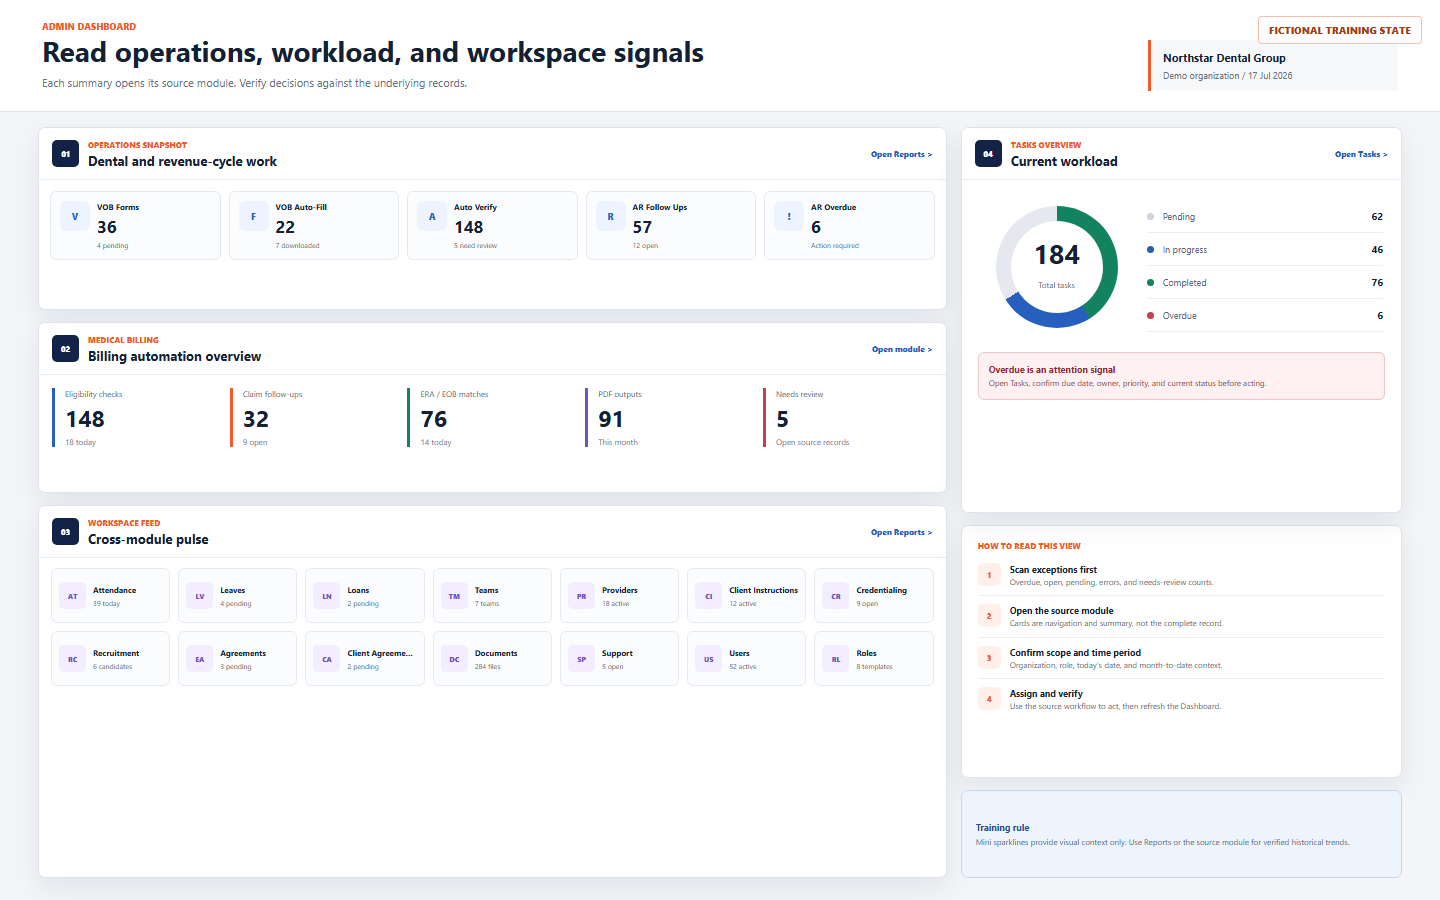The height and width of the screenshot is (900, 1440).
Task: Click the Completed count 76
Action: pyautogui.click(x=1377, y=282)
